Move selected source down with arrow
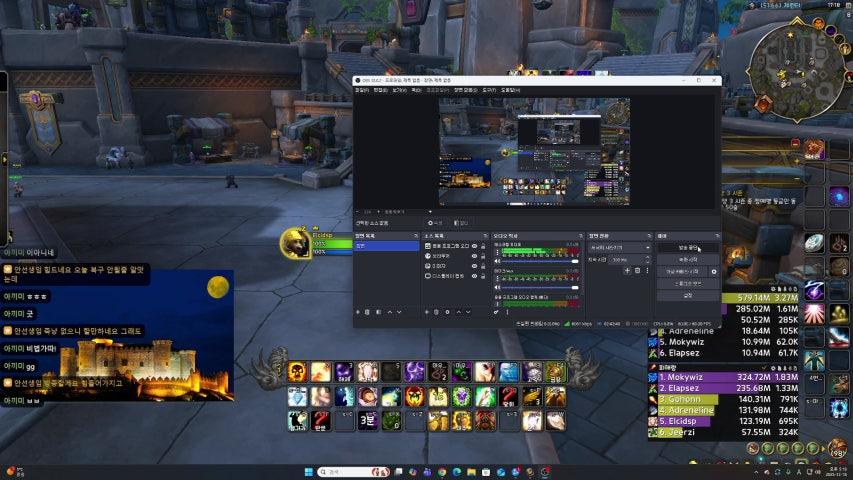The image size is (853, 480). point(468,312)
